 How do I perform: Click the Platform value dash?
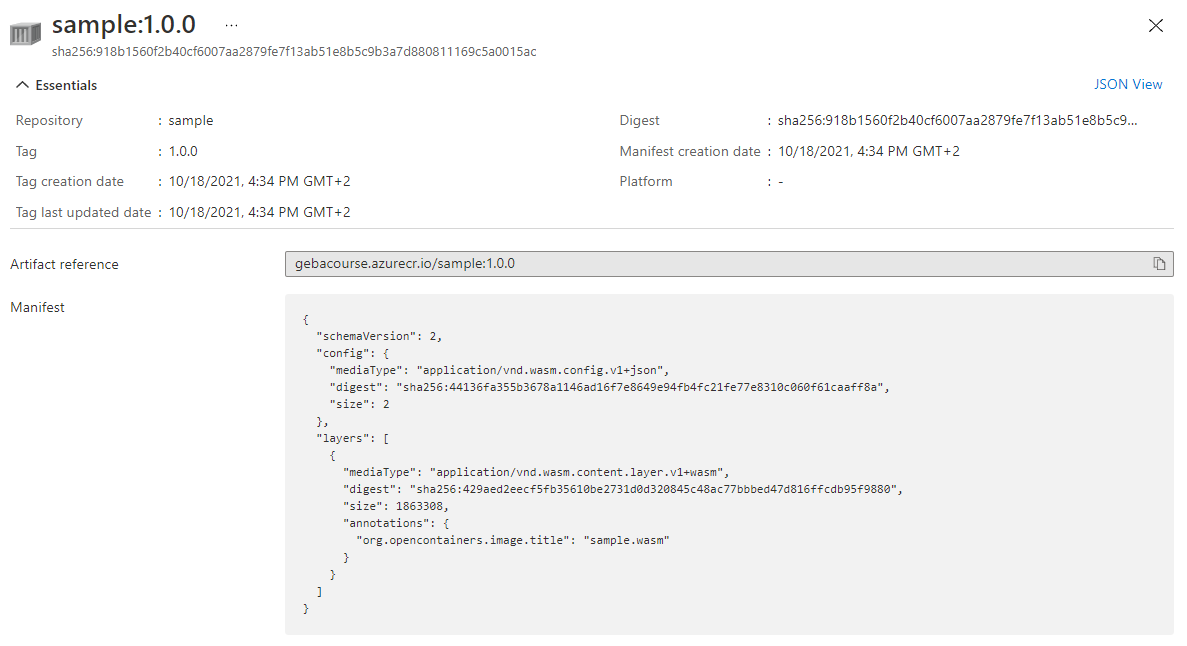coord(780,182)
